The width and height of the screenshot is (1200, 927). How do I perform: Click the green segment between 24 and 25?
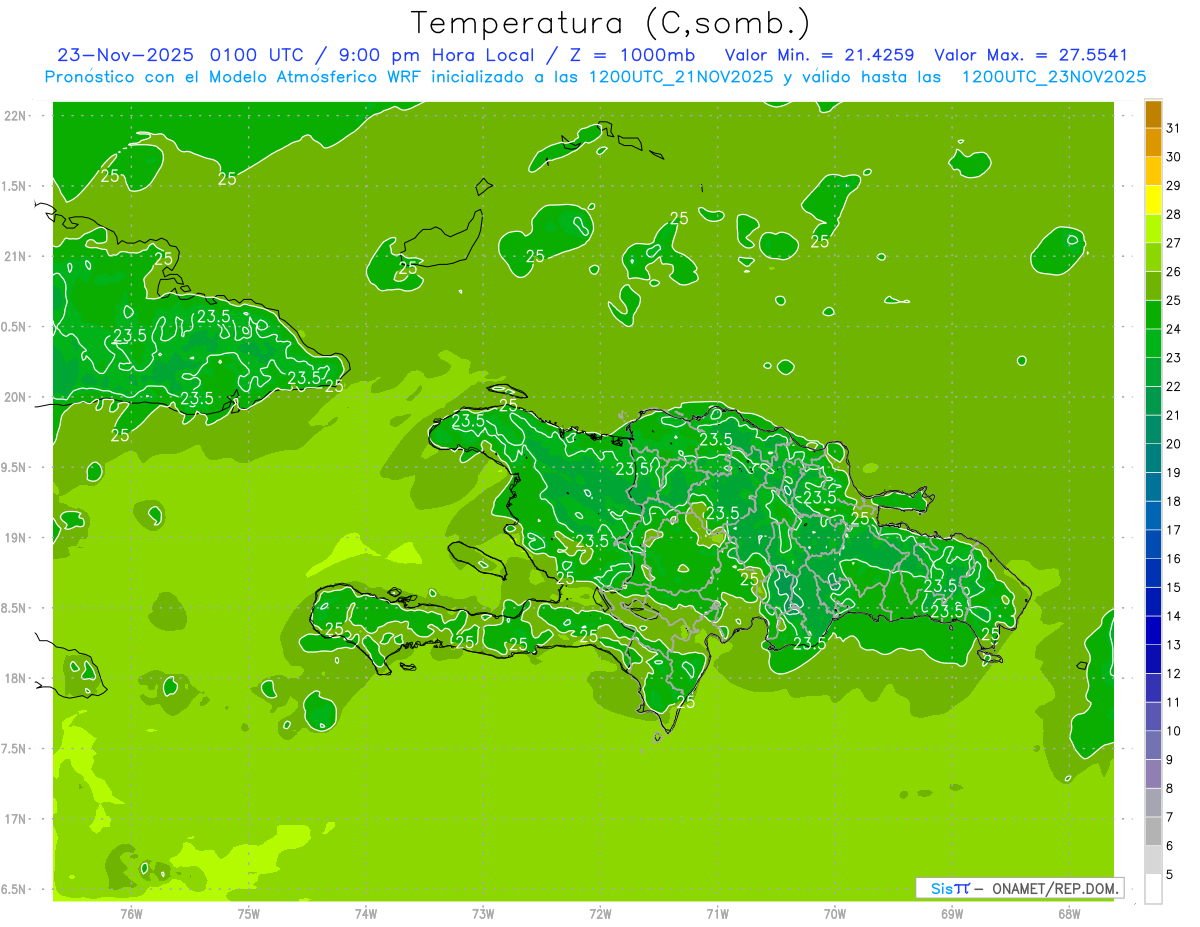pos(1153,314)
